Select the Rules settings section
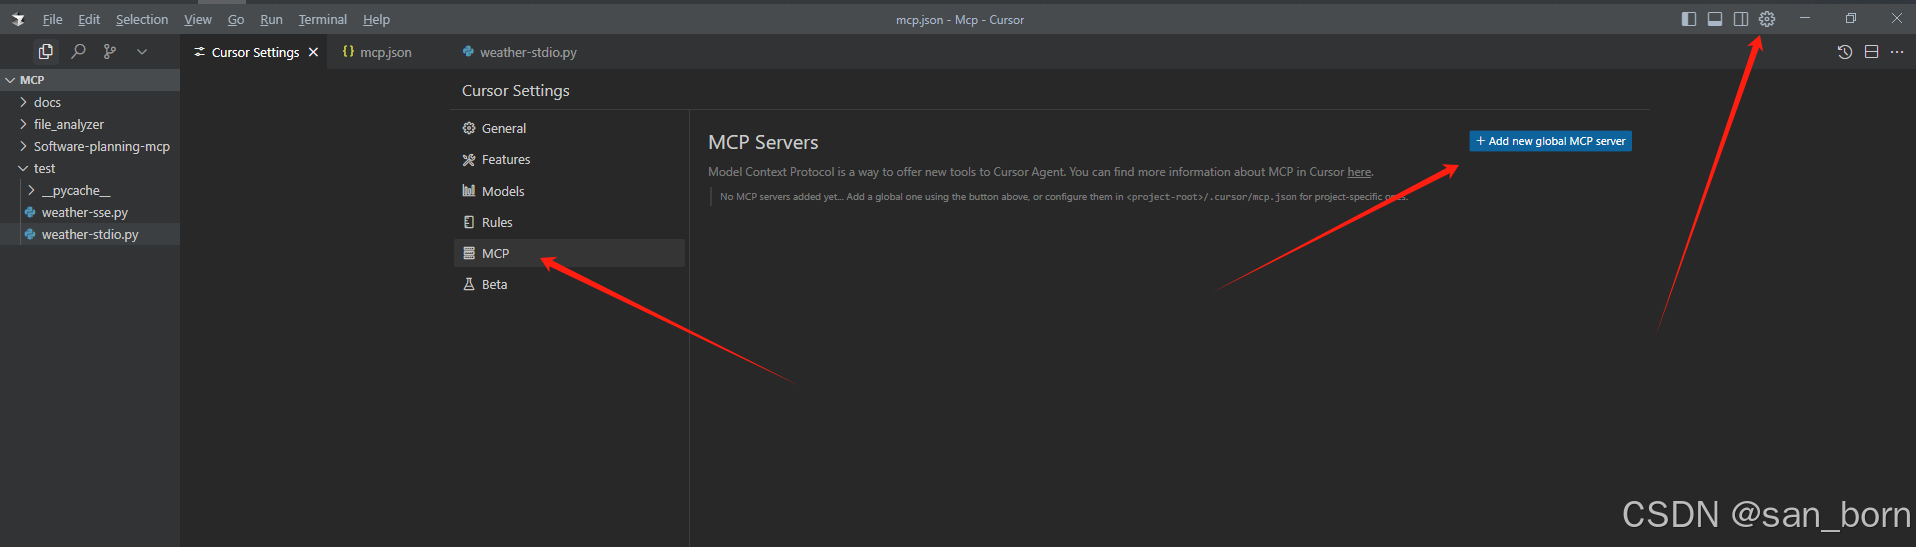 569,222
